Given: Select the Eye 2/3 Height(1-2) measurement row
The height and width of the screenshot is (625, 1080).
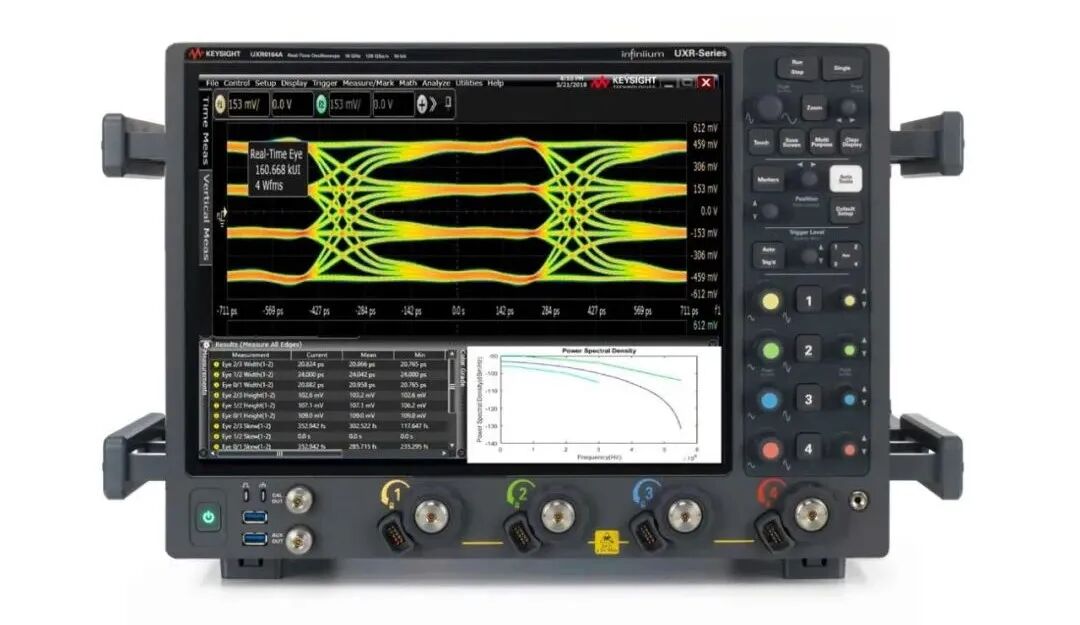Looking at the screenshot, I should coord(331,396).
